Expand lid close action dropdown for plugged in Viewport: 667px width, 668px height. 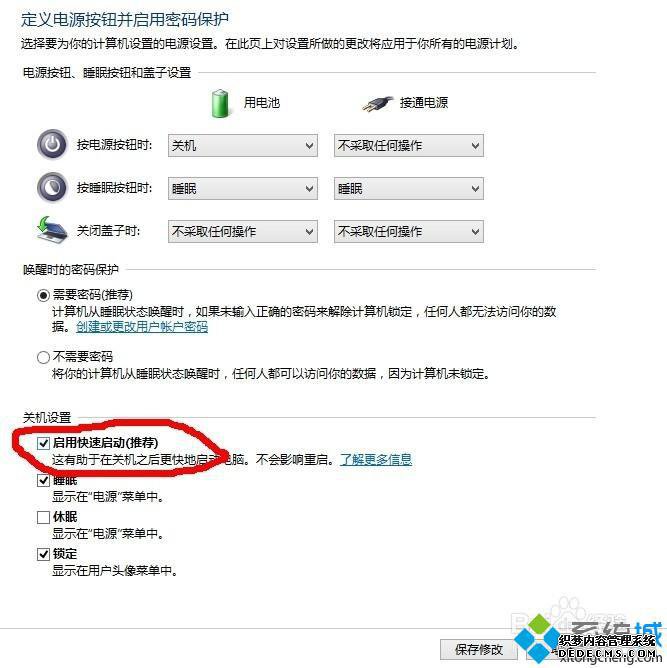tap(408, 232)
